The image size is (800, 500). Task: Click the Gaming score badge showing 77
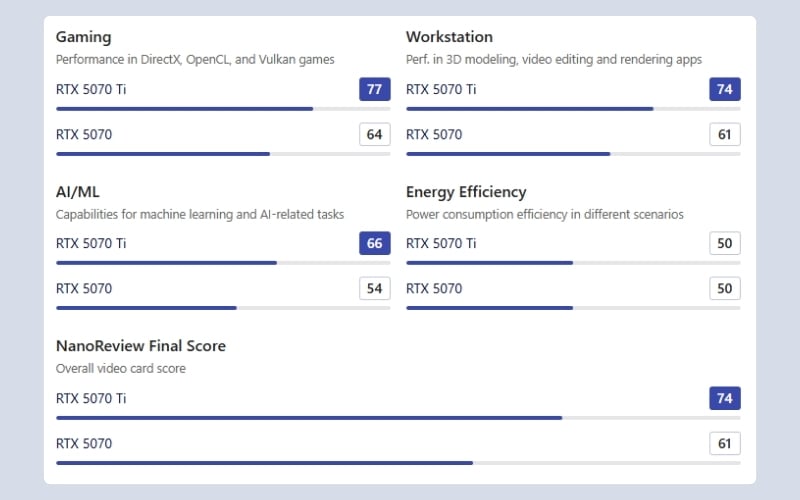point(375,89)
